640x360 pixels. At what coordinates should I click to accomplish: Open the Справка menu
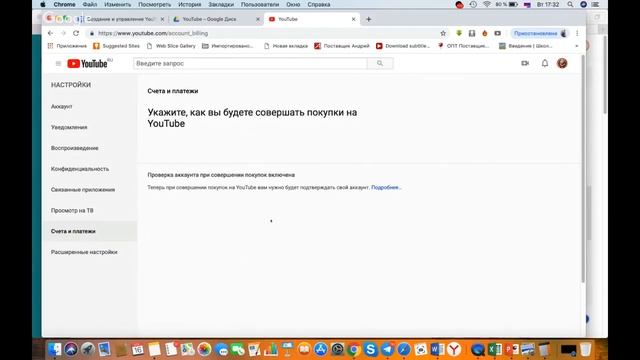pyautogui.click(x=319, y=4)
